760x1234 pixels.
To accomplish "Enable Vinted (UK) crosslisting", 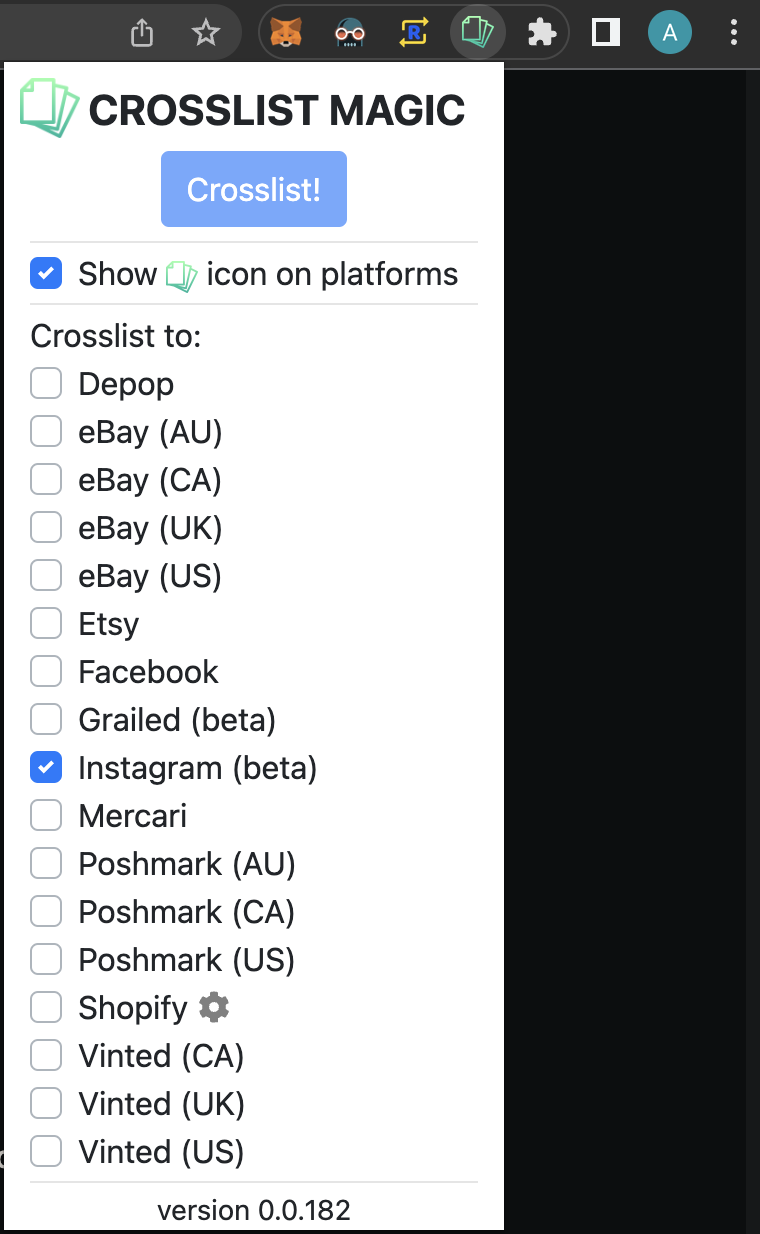I will 46,1104.
